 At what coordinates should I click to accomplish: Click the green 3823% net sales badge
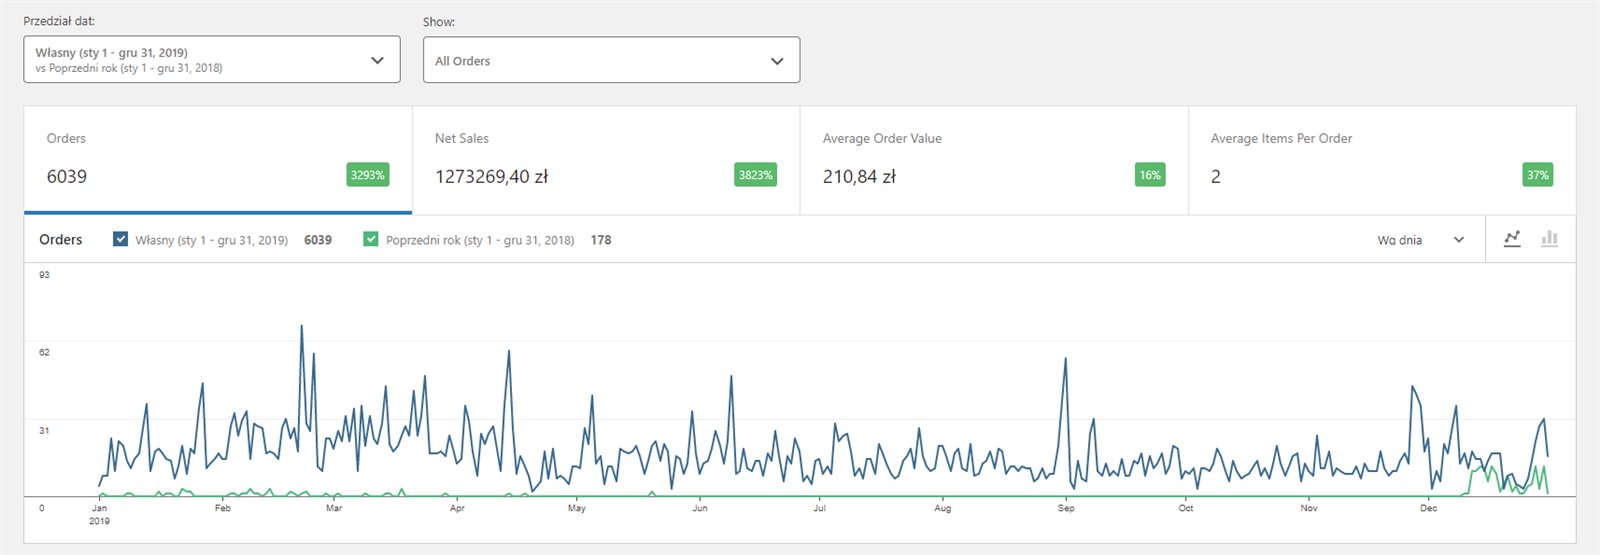click(755, 175)
